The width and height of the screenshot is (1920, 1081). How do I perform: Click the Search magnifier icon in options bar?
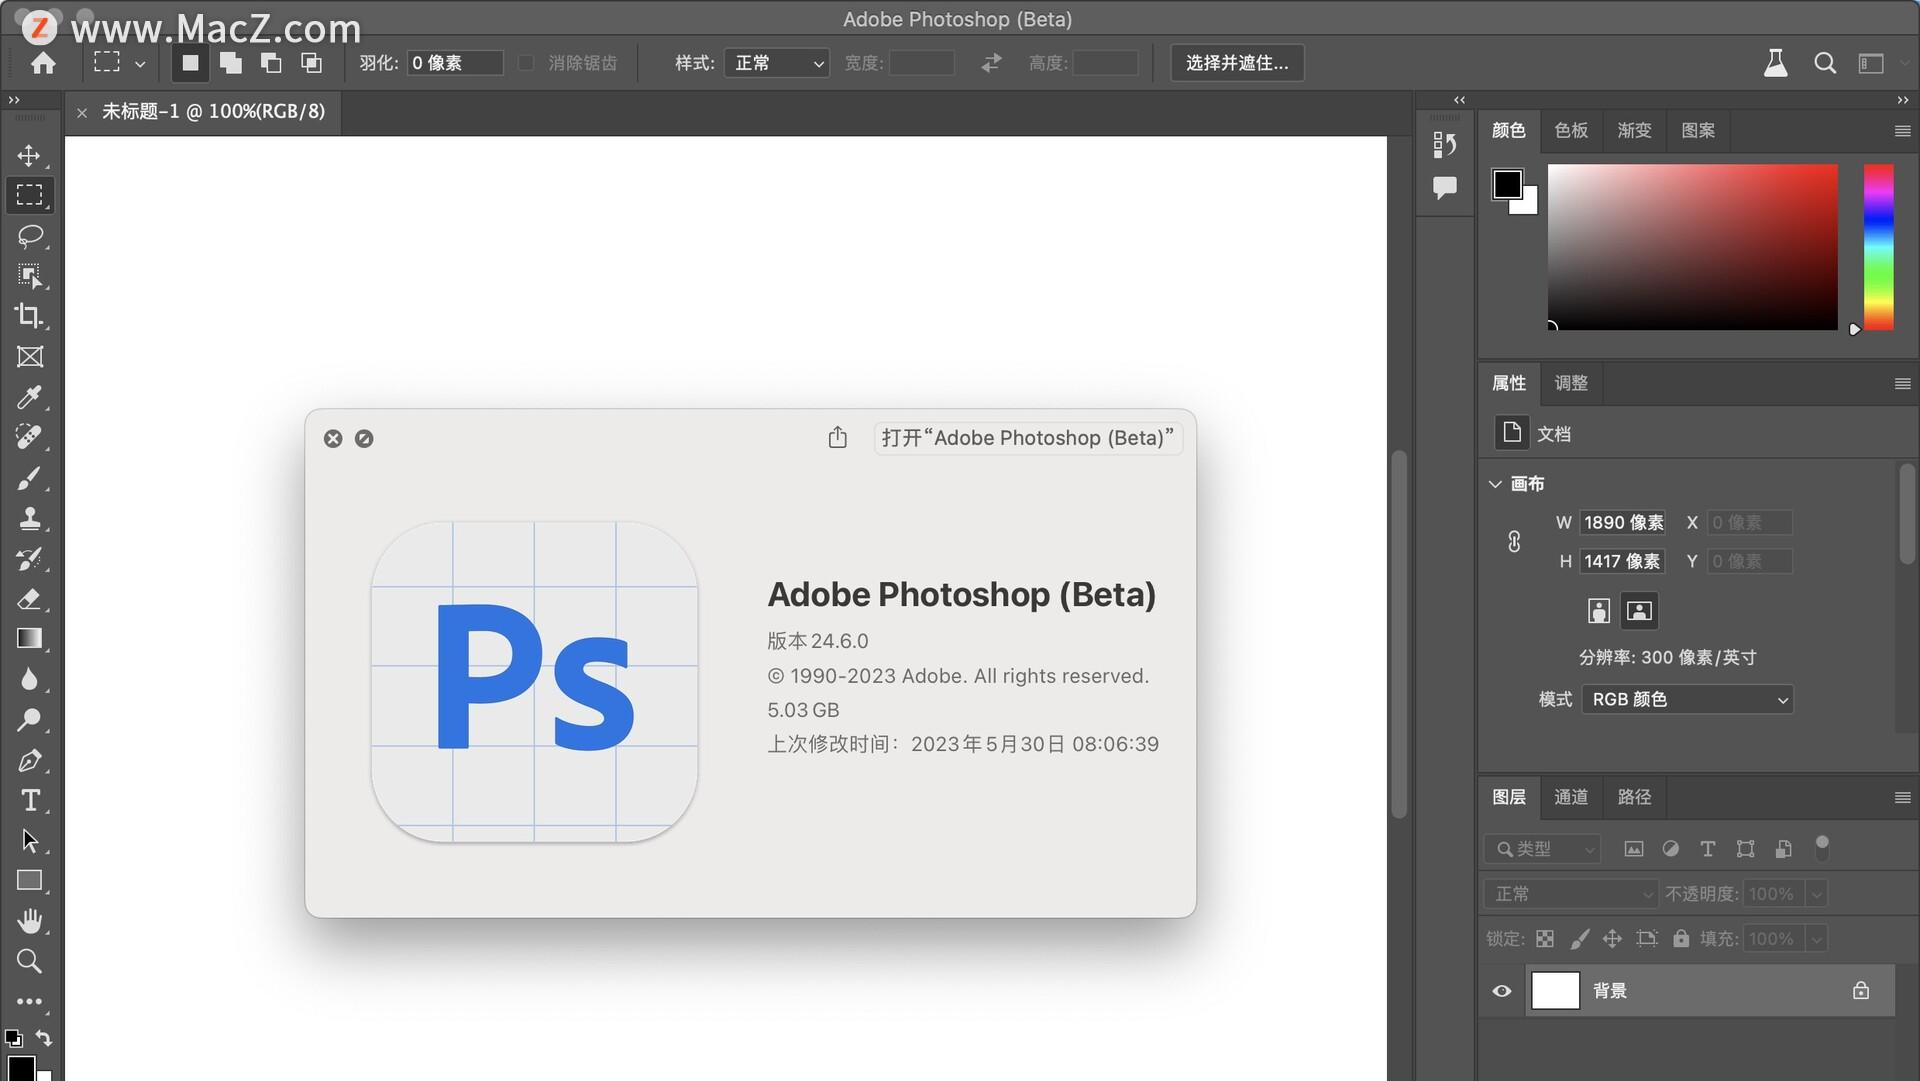pos(1825,63)
